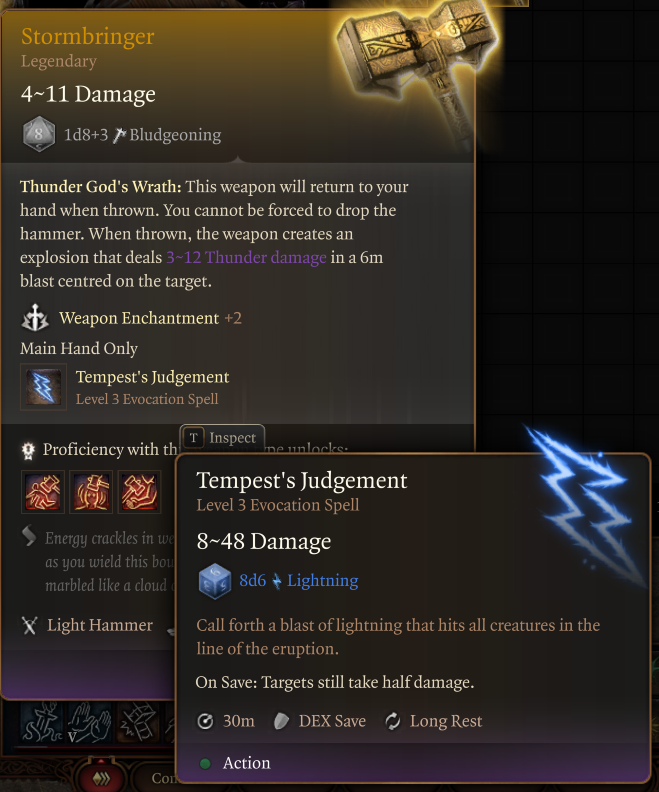
Task: Click the Long Rest recharge icon
Action: (392, 721)
